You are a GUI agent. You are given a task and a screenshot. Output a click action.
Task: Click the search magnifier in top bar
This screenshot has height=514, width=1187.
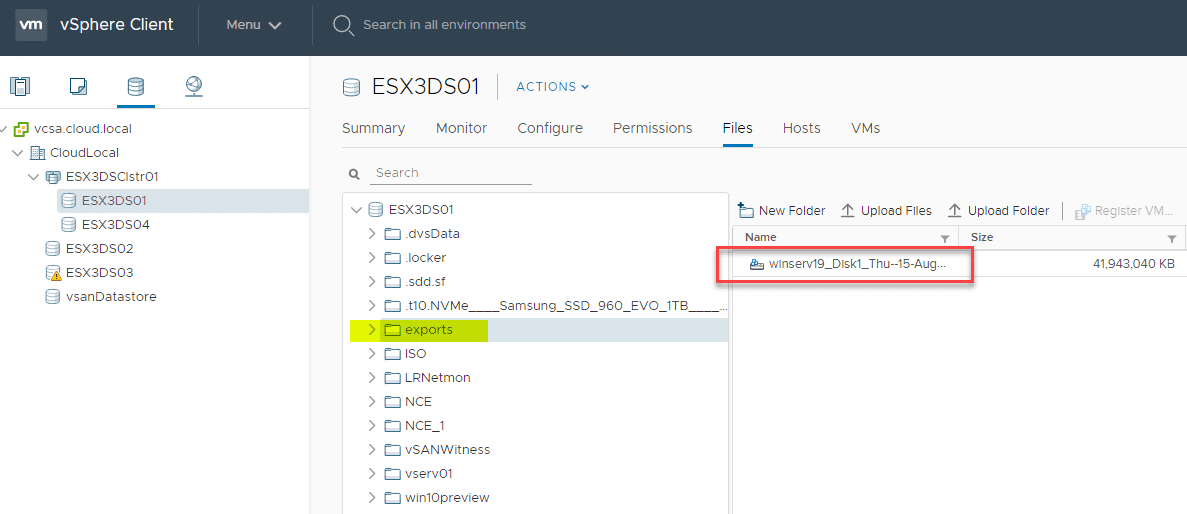click(x=344, y=25)
